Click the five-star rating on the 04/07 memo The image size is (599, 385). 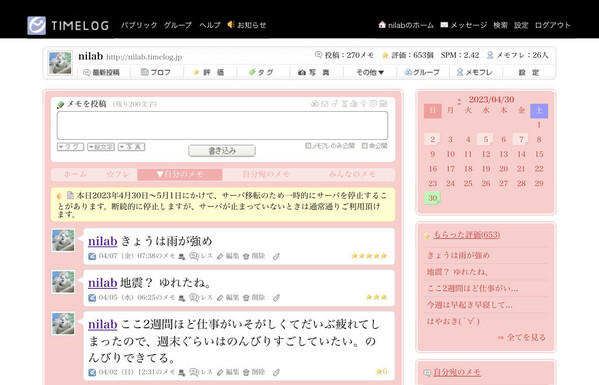369,256
